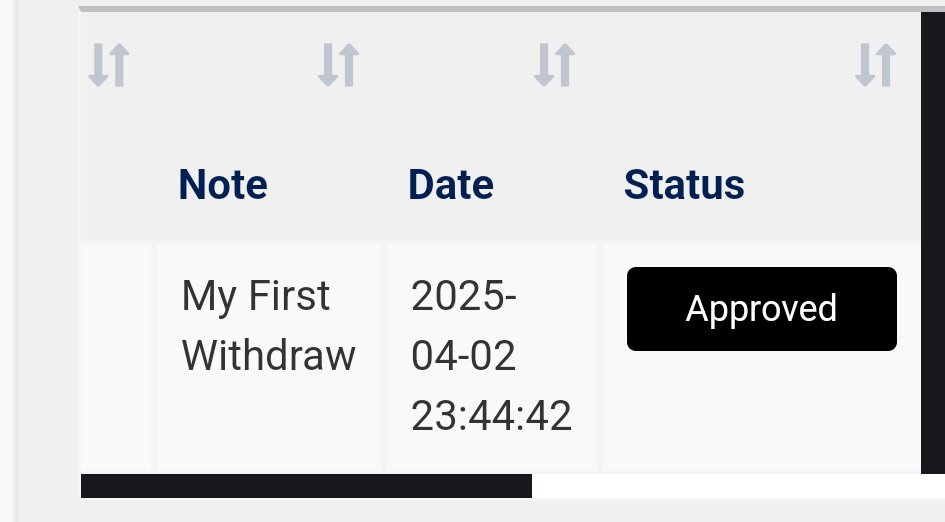The width and height of the screenshot is (945, 522).
Task: Click the sort arrows above Note column
Action: point(338,66)
